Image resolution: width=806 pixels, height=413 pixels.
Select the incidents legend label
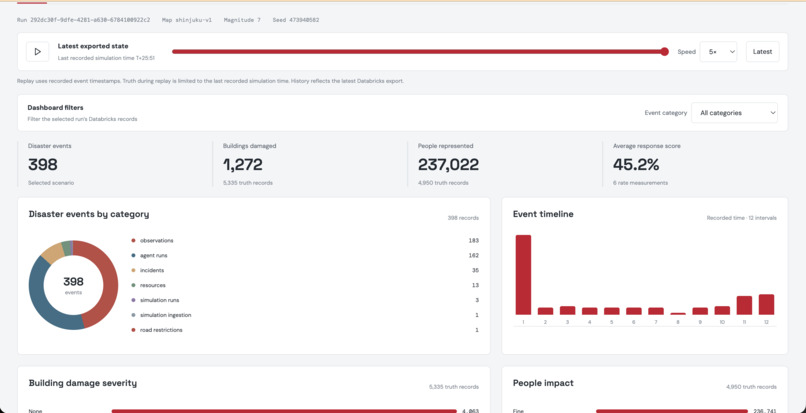pos(152,270)
